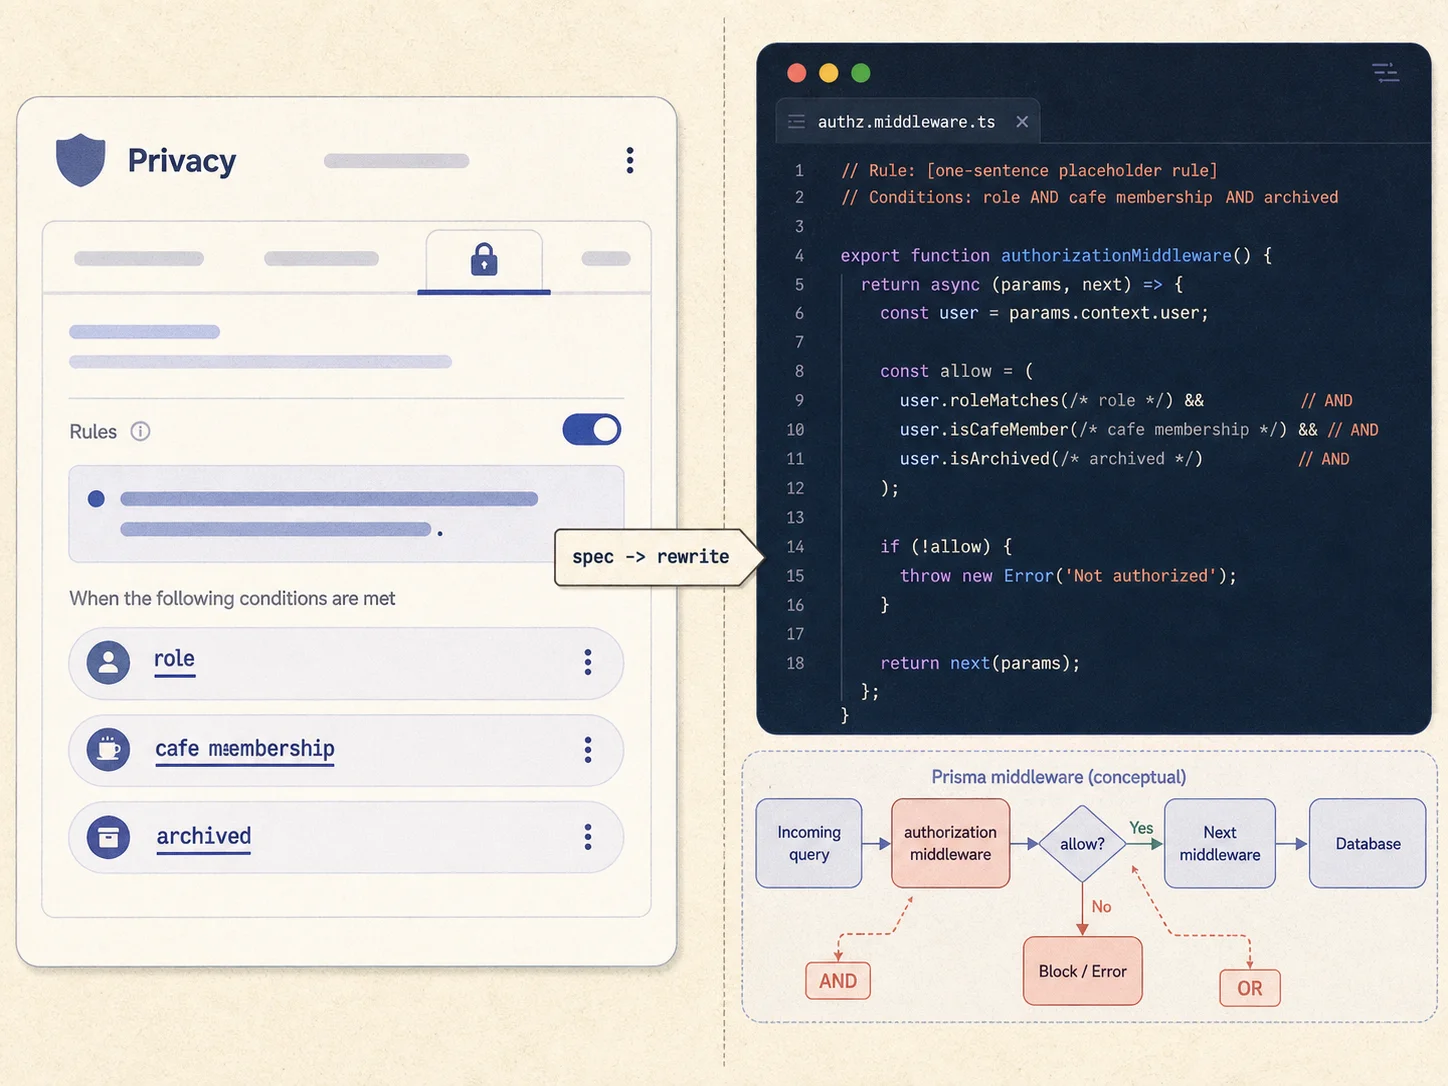
Task: Click 'return next(params);' code line
Action: click(980, 663)
